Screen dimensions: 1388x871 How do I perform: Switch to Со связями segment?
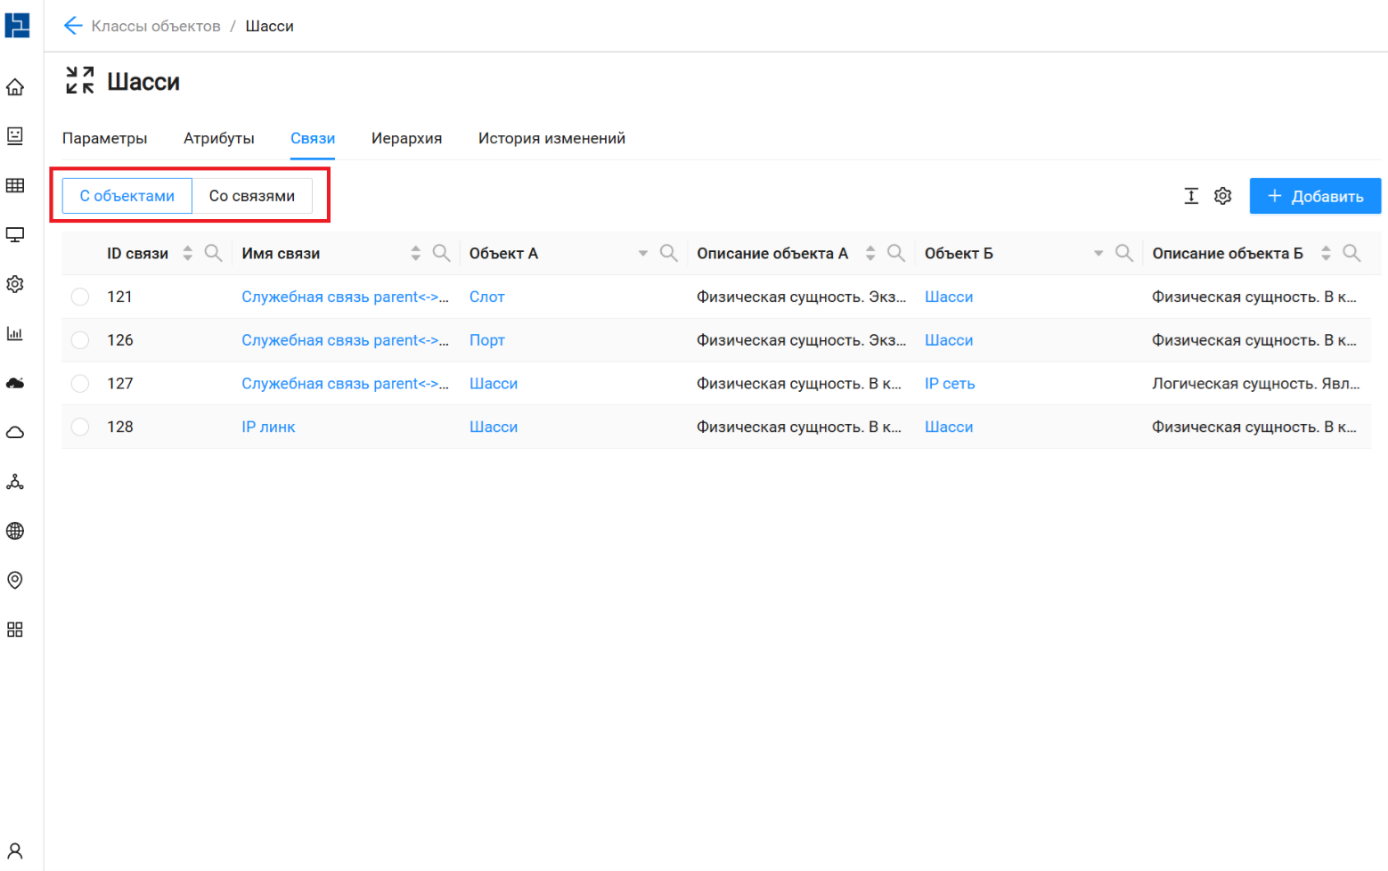tap(252, 196)
